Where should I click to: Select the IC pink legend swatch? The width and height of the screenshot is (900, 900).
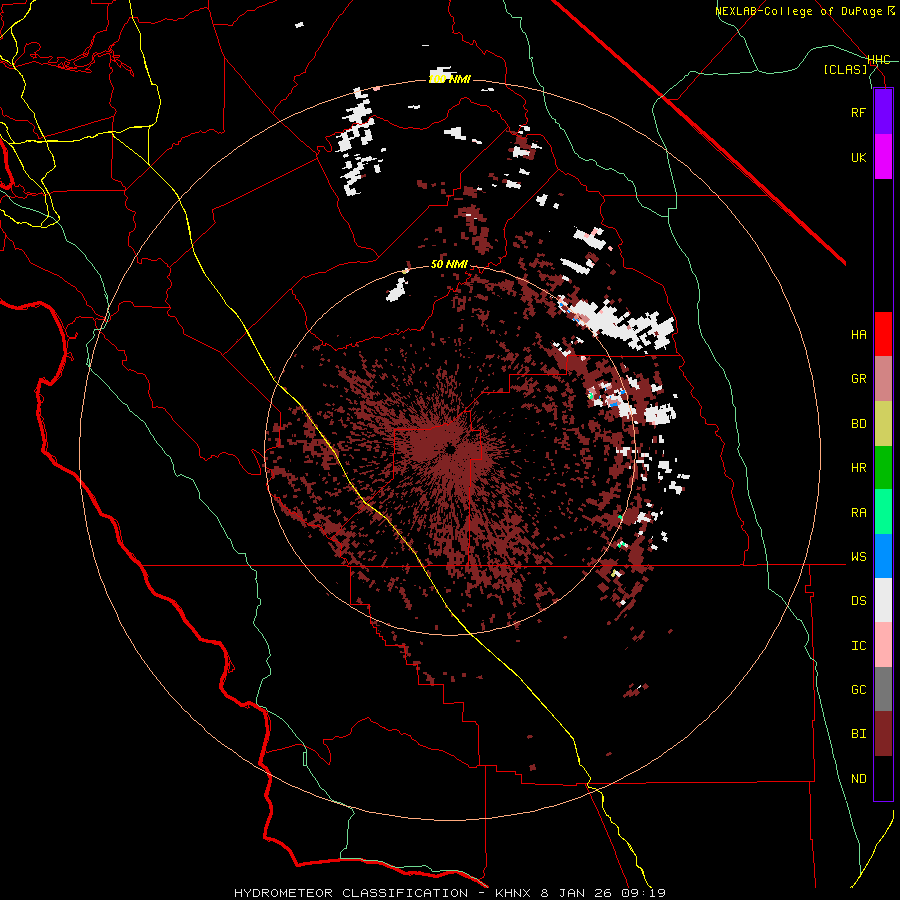point(883,645)
